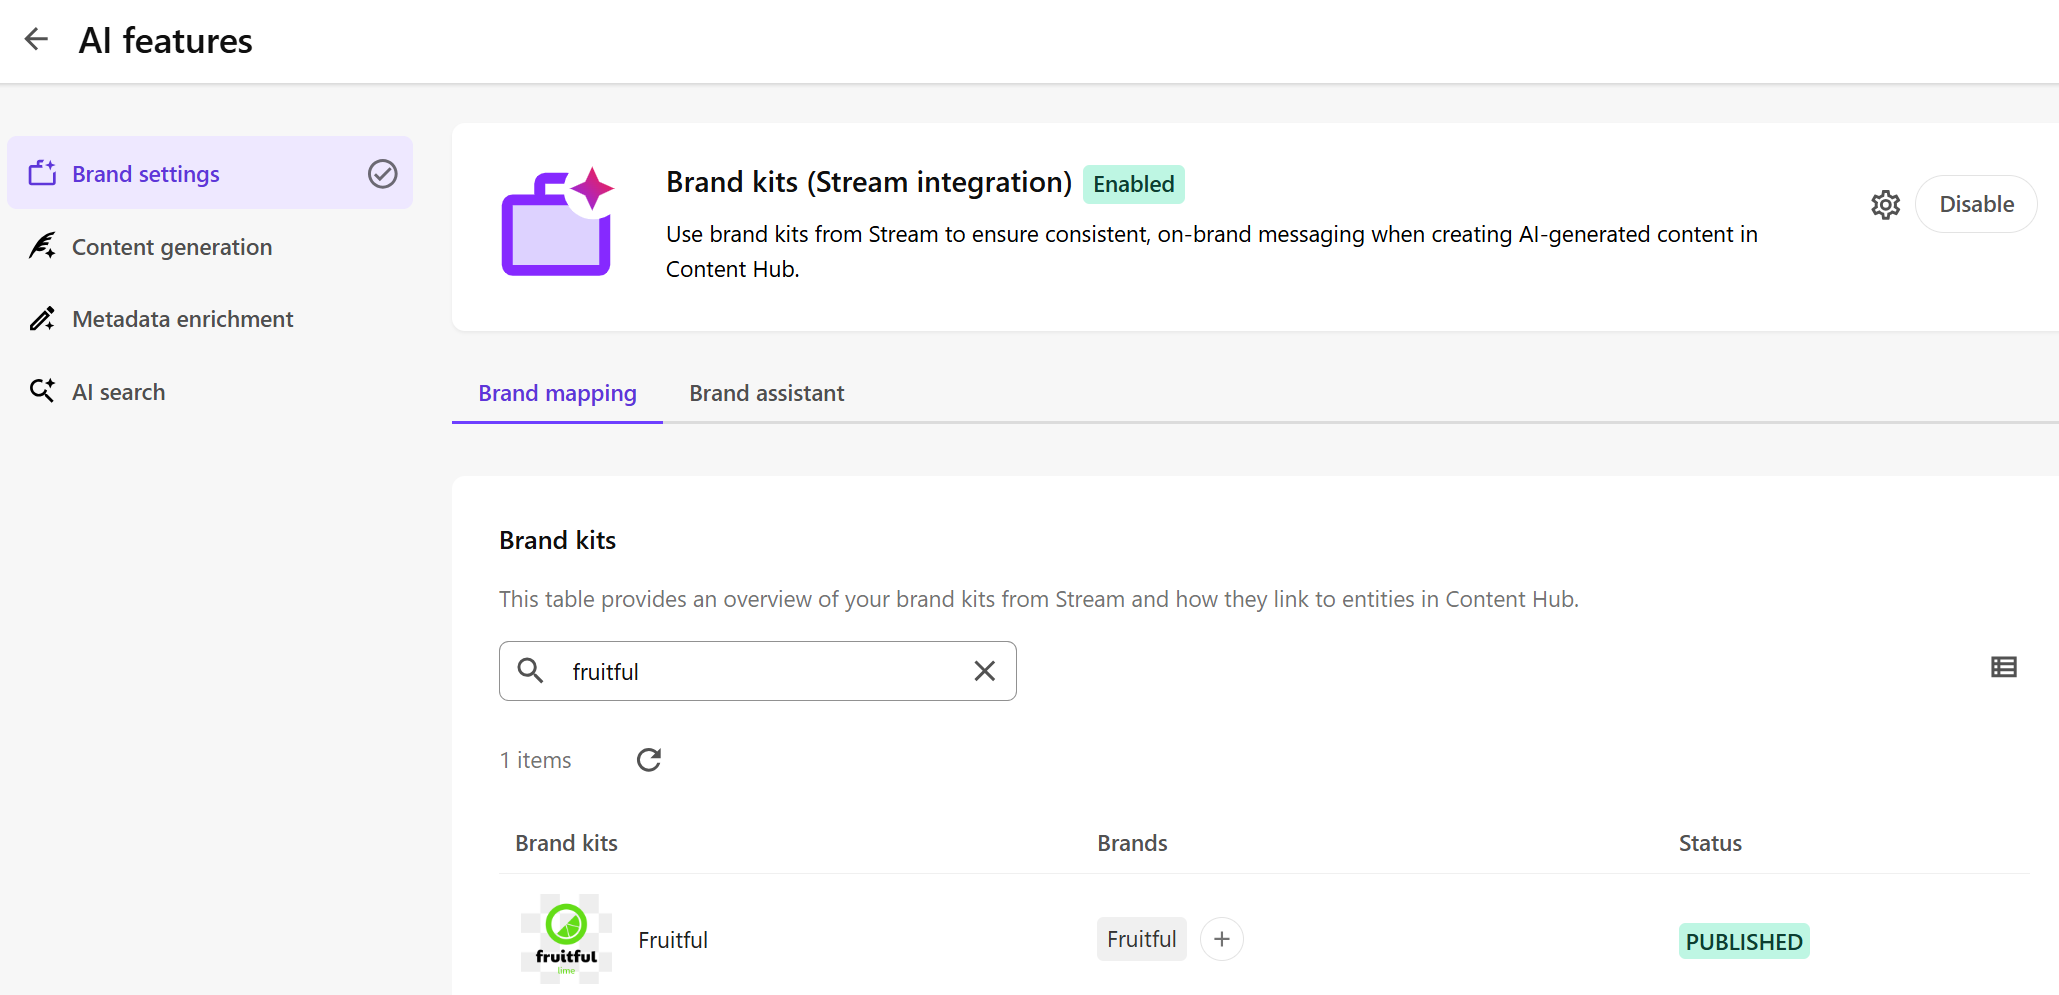Click the Metadata enrichment pencil icon
Screen dimensions: 2059x995
[x=42, y=319]
